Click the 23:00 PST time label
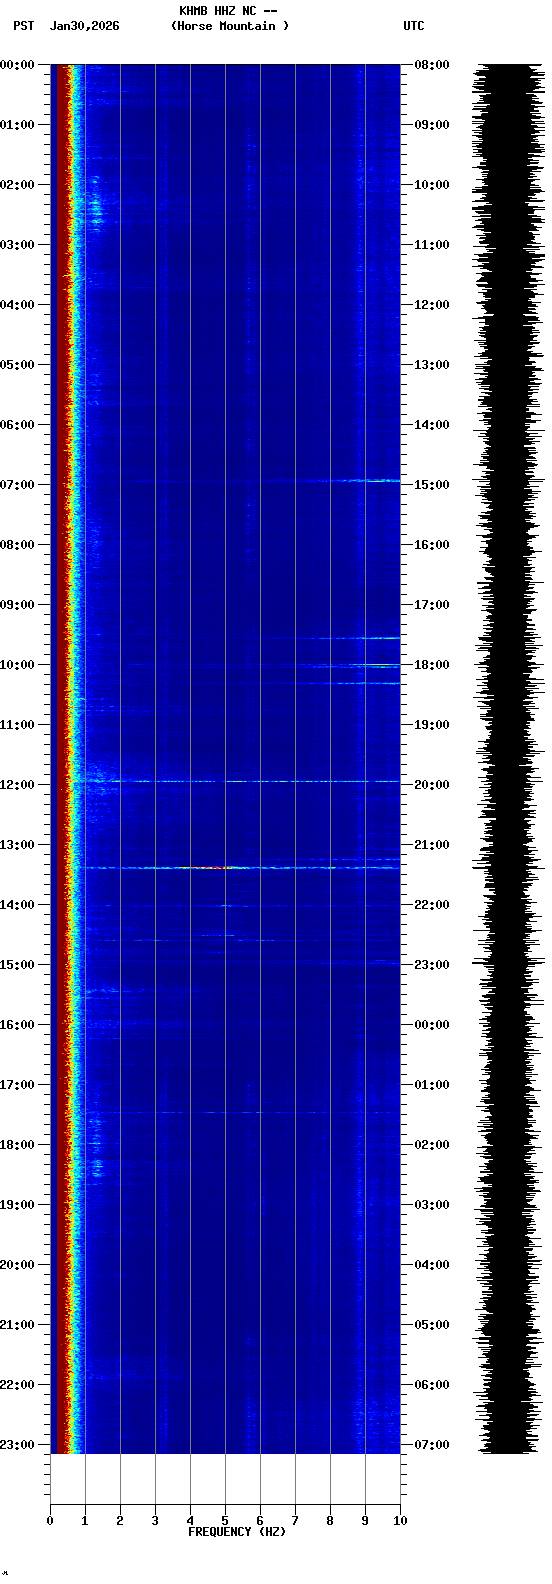 point(17,1445)
